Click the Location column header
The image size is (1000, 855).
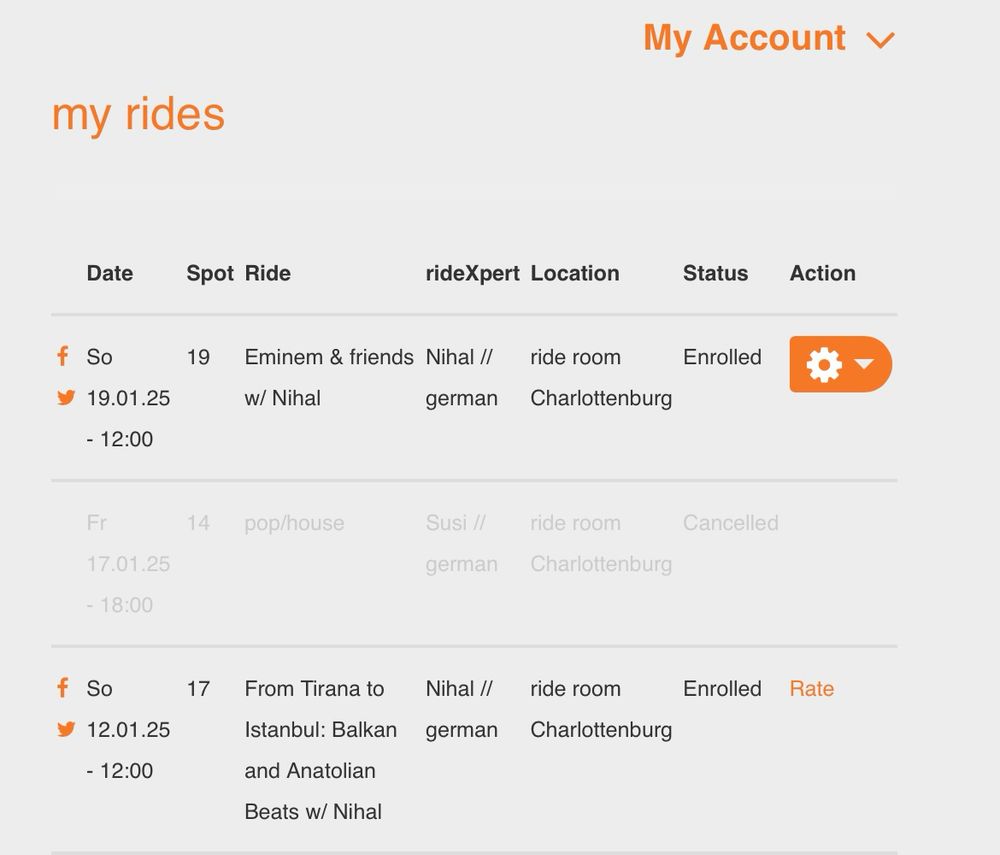[x=575, y=273]
